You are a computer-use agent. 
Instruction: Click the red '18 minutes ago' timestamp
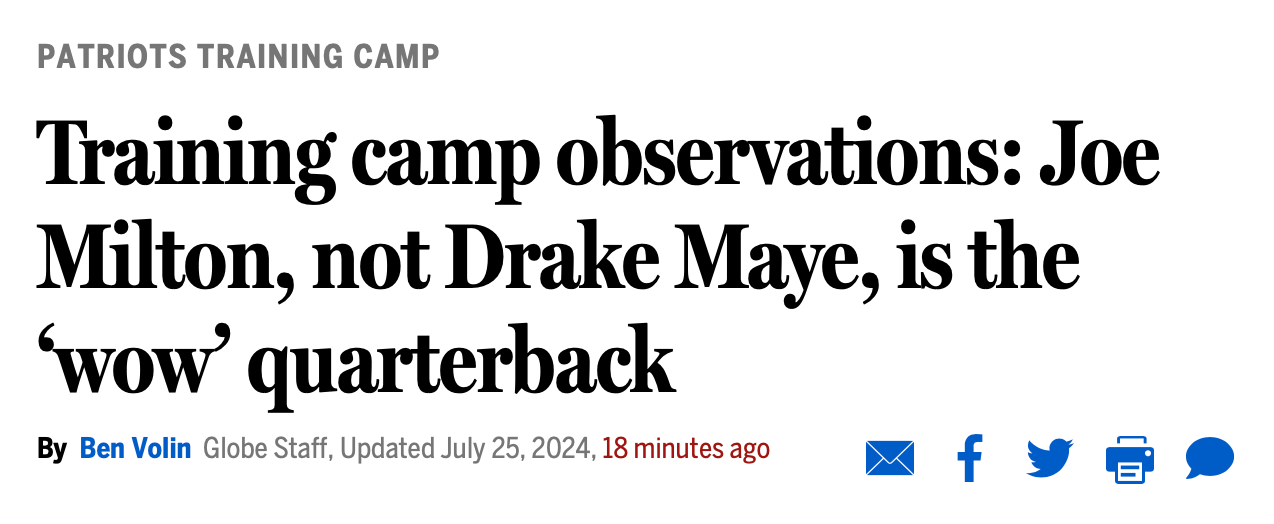686,449
